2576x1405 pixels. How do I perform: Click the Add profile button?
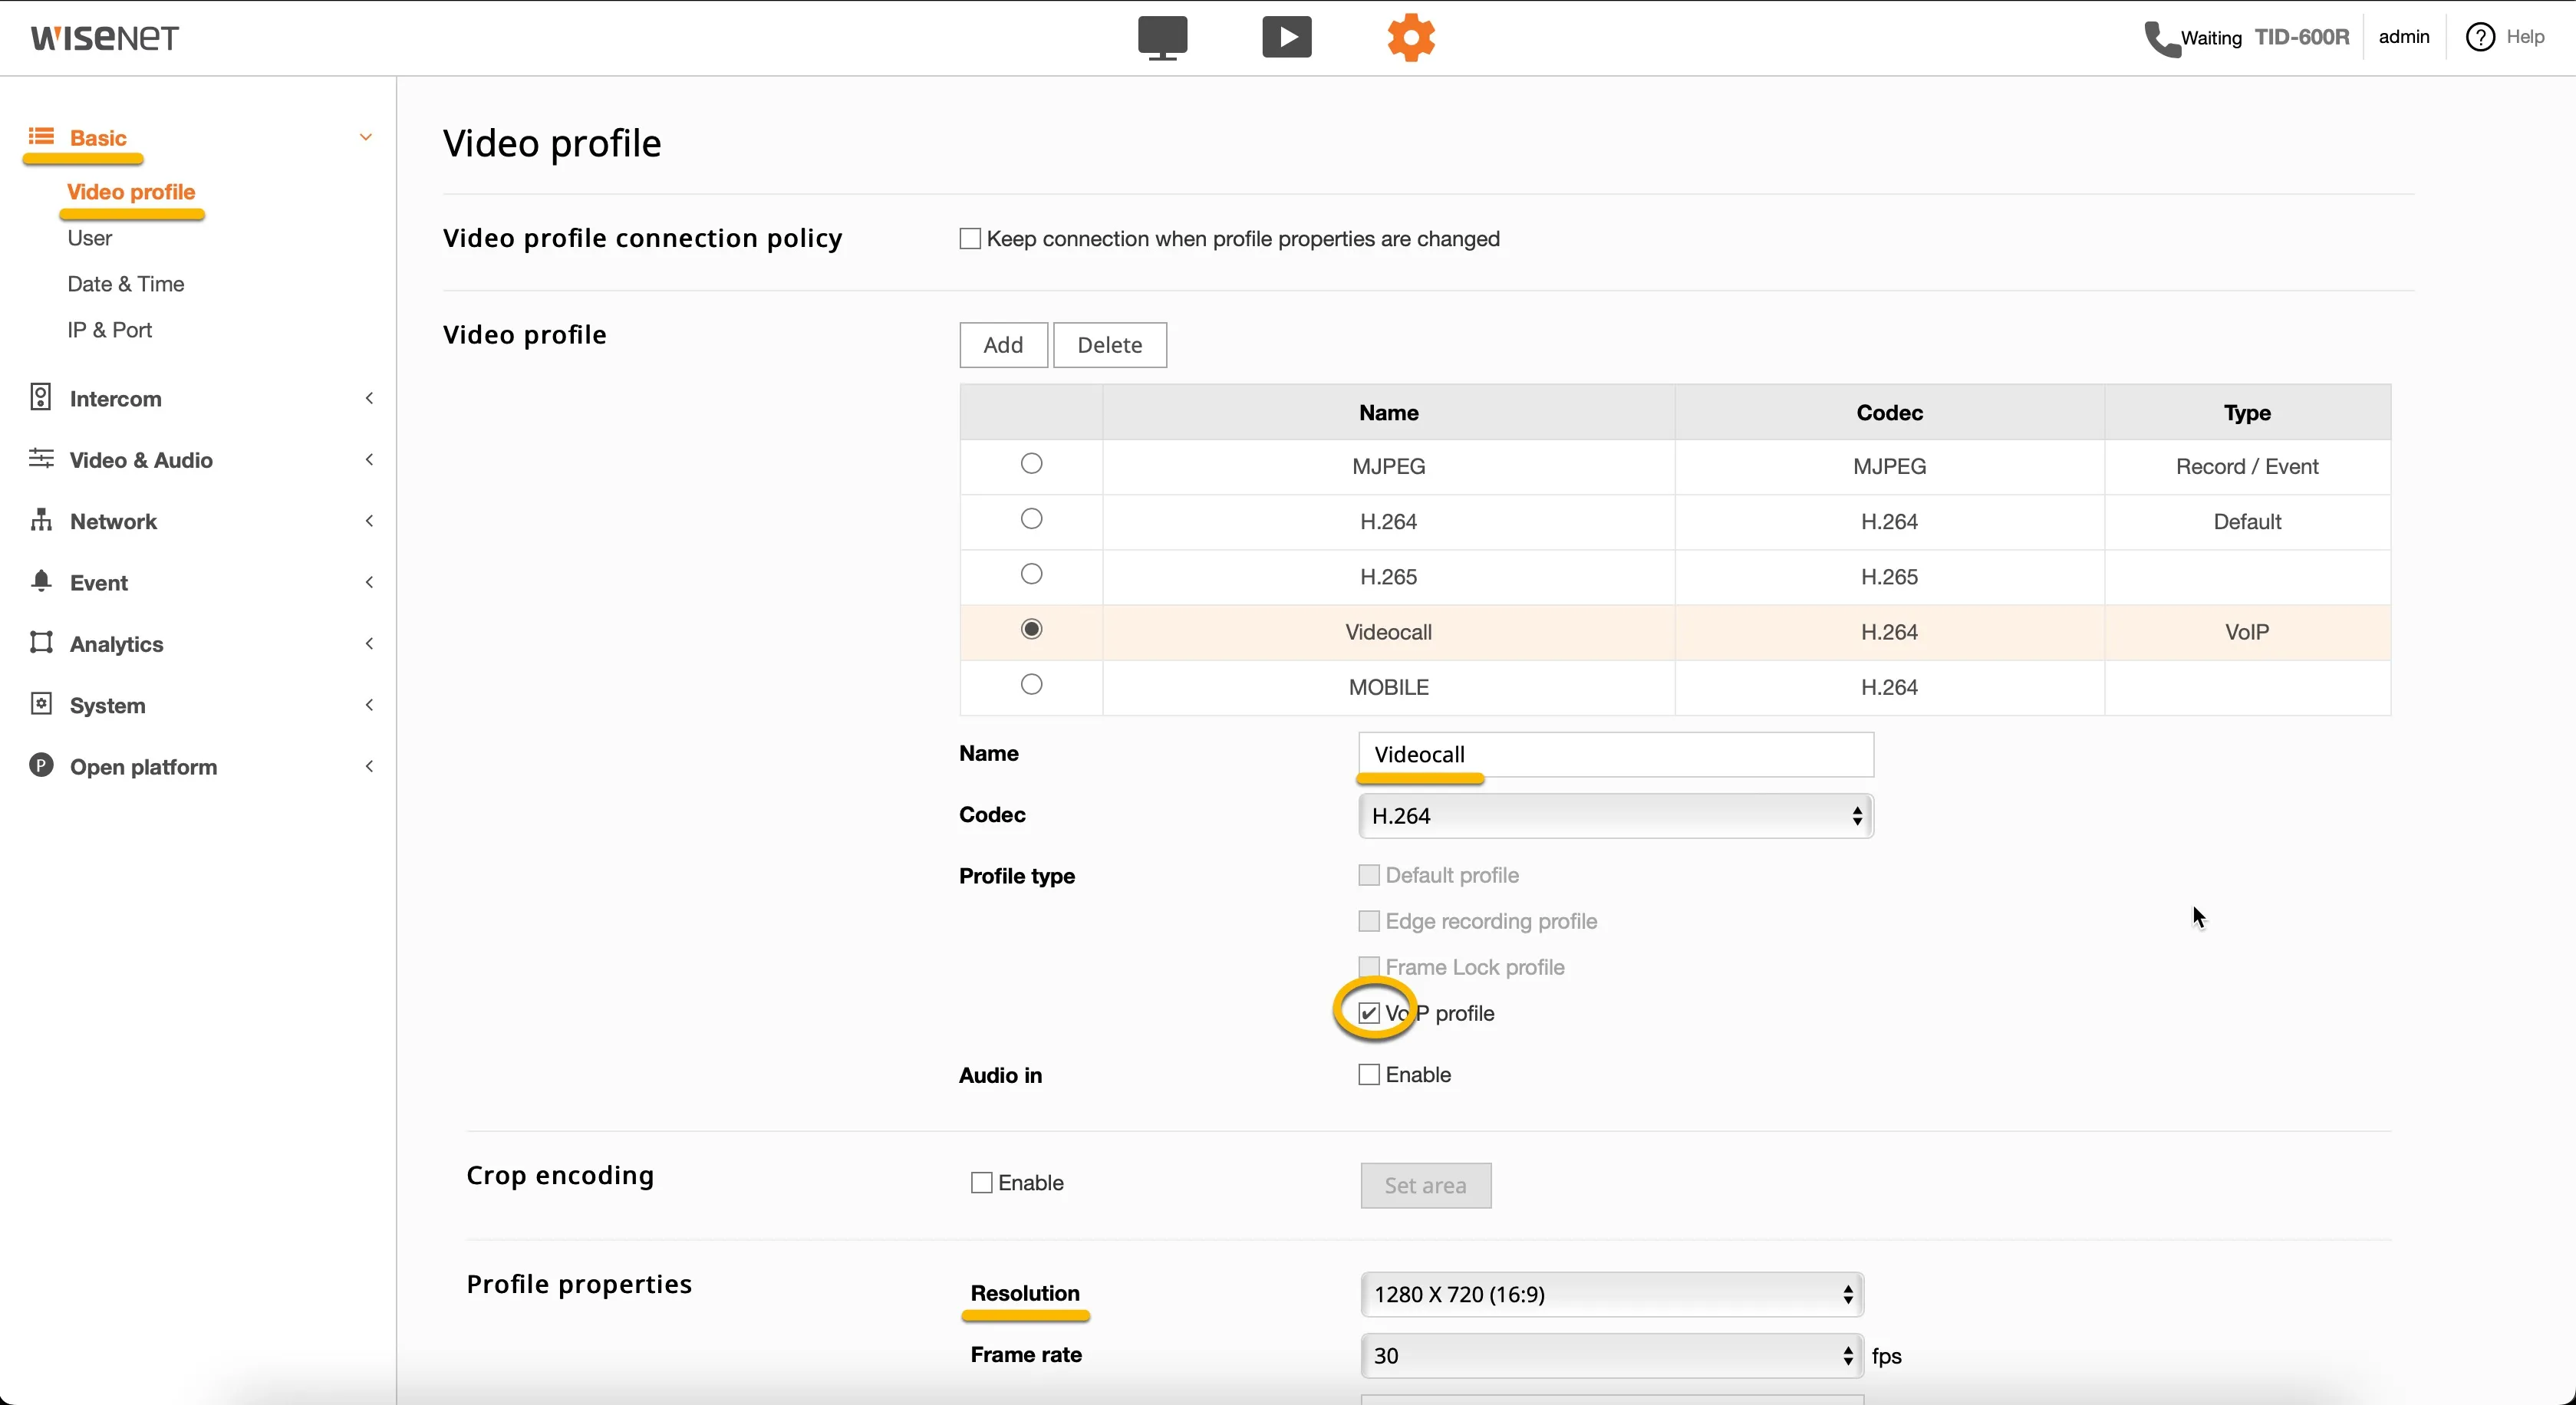(x=1003, y=345)
